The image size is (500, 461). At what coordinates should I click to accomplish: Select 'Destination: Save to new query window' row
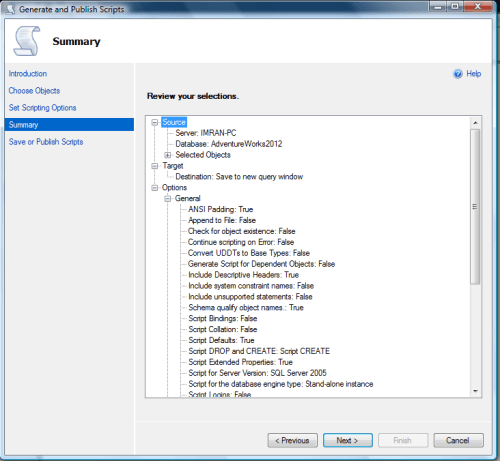pos(239,177)
